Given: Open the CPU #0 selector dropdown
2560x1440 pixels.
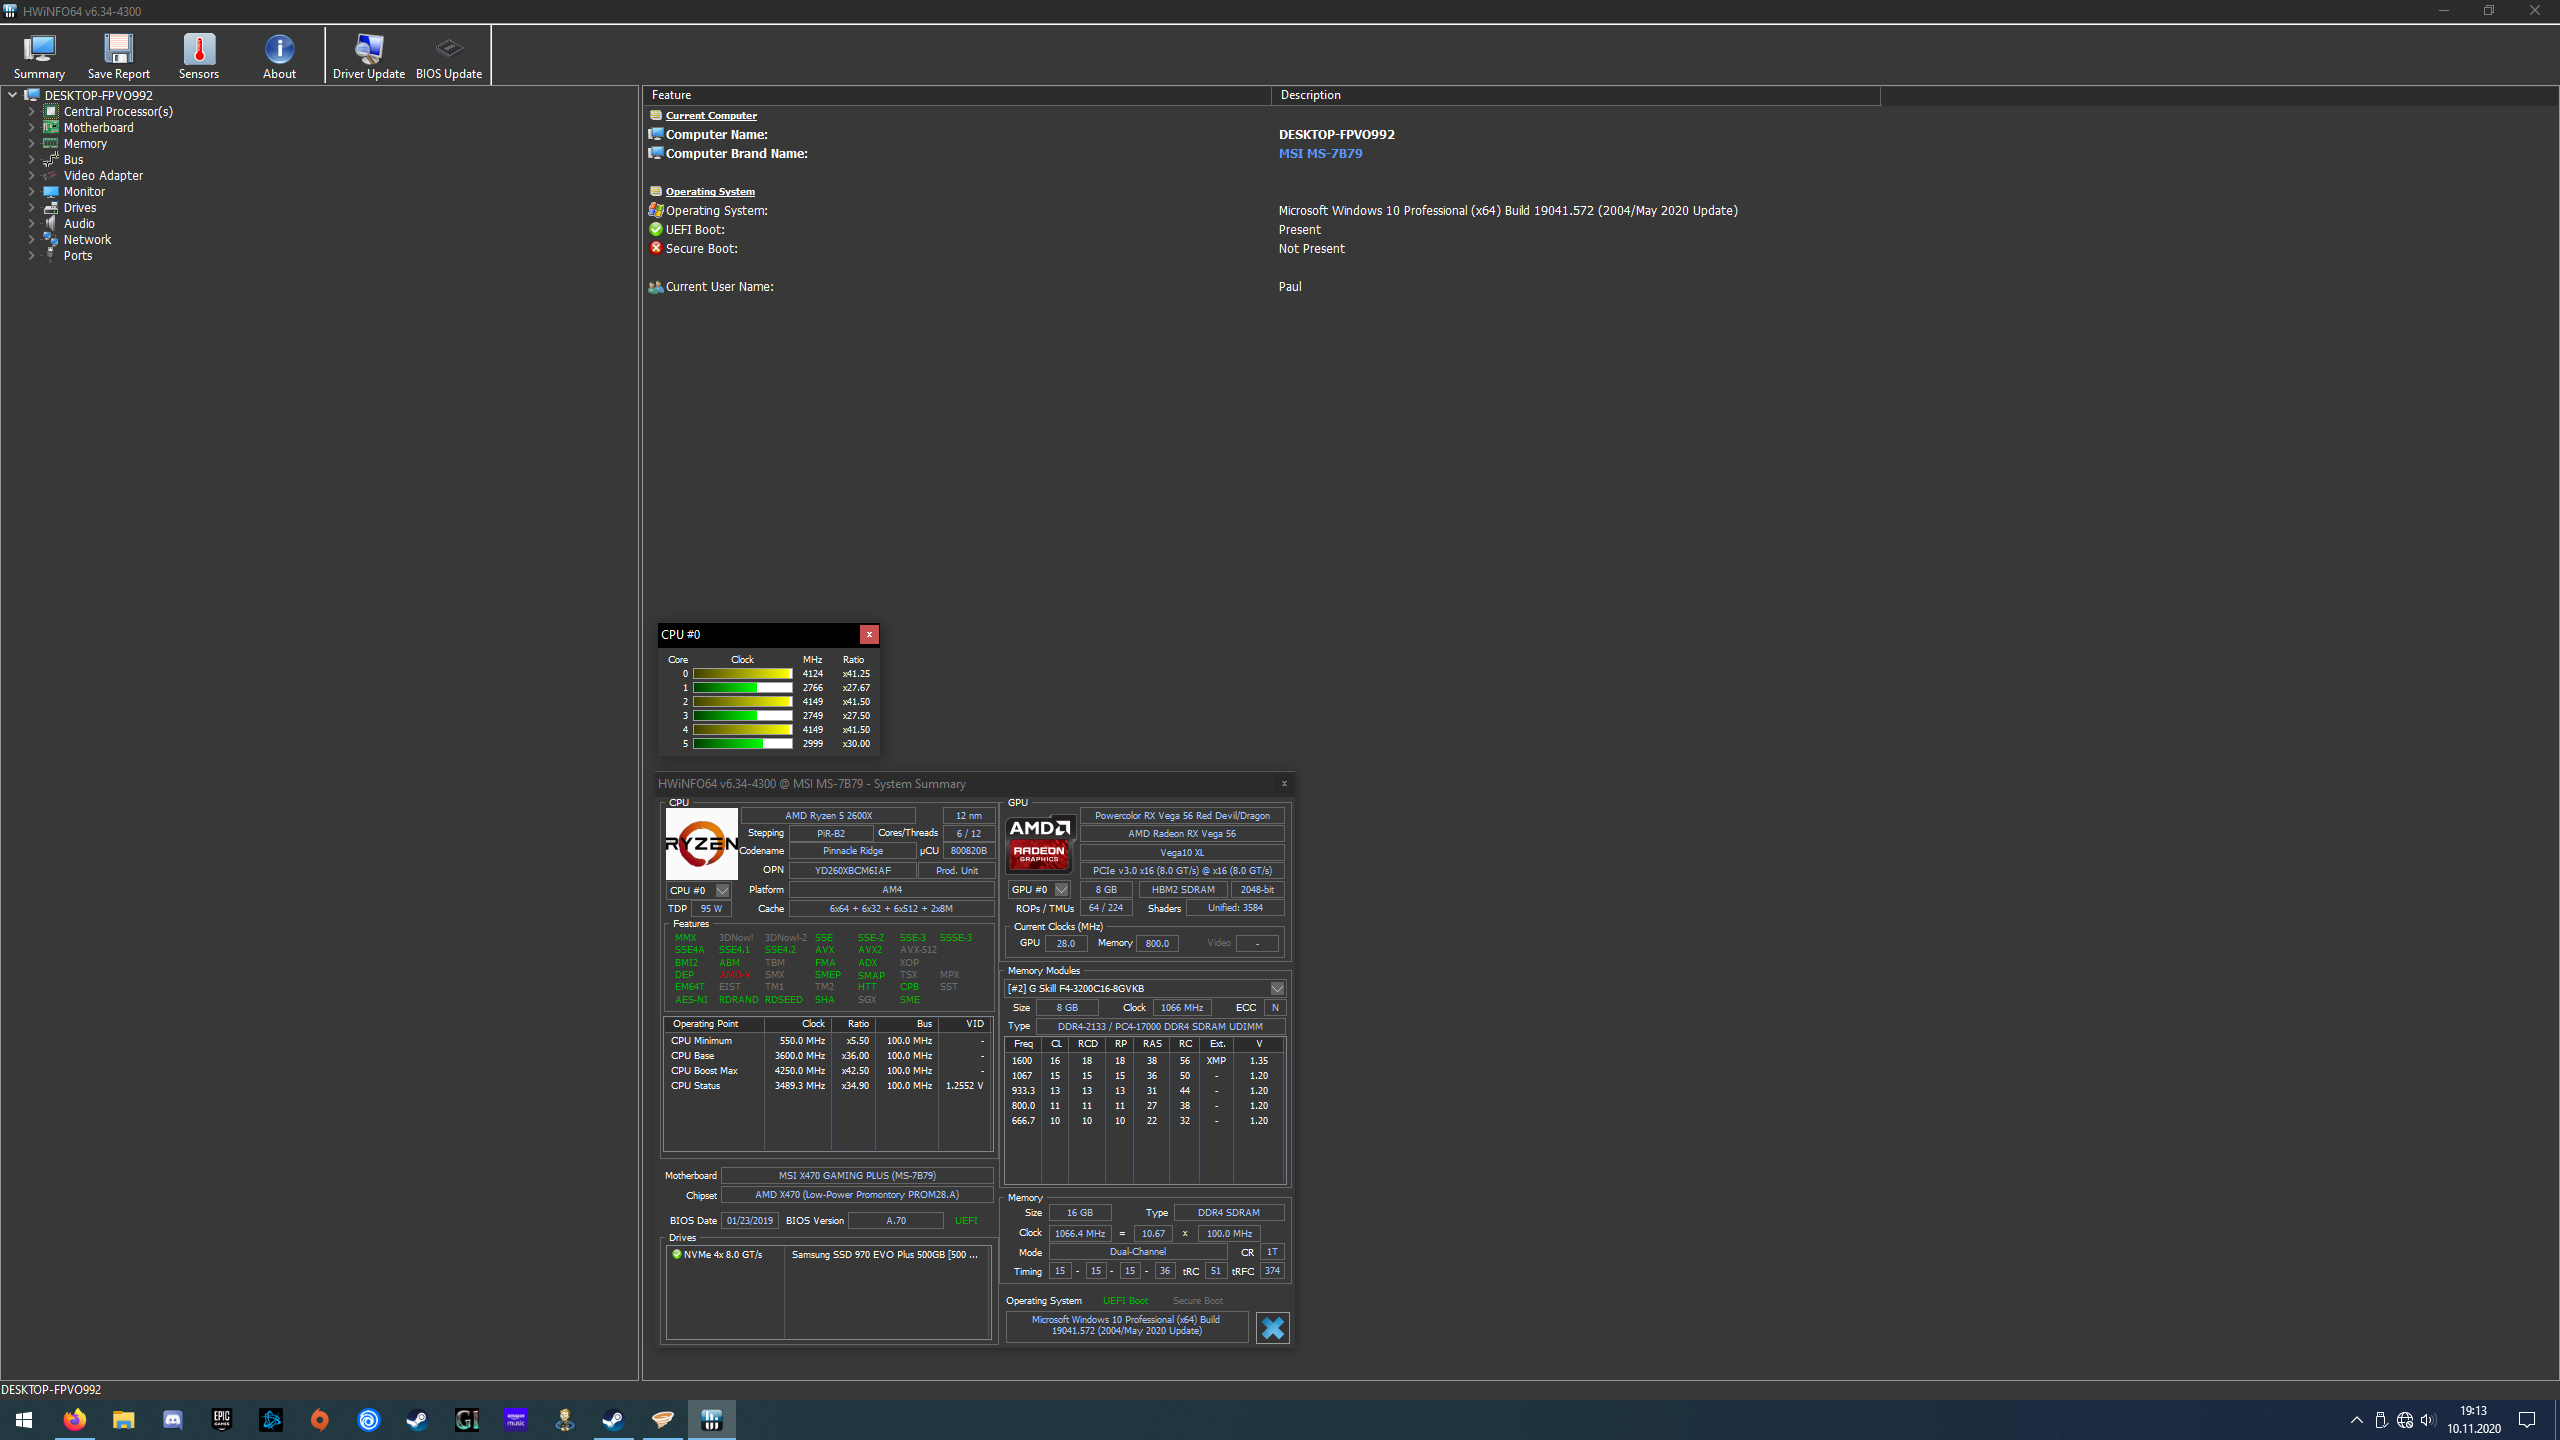Looking at the screenshot, I should [x=722, y=890].
